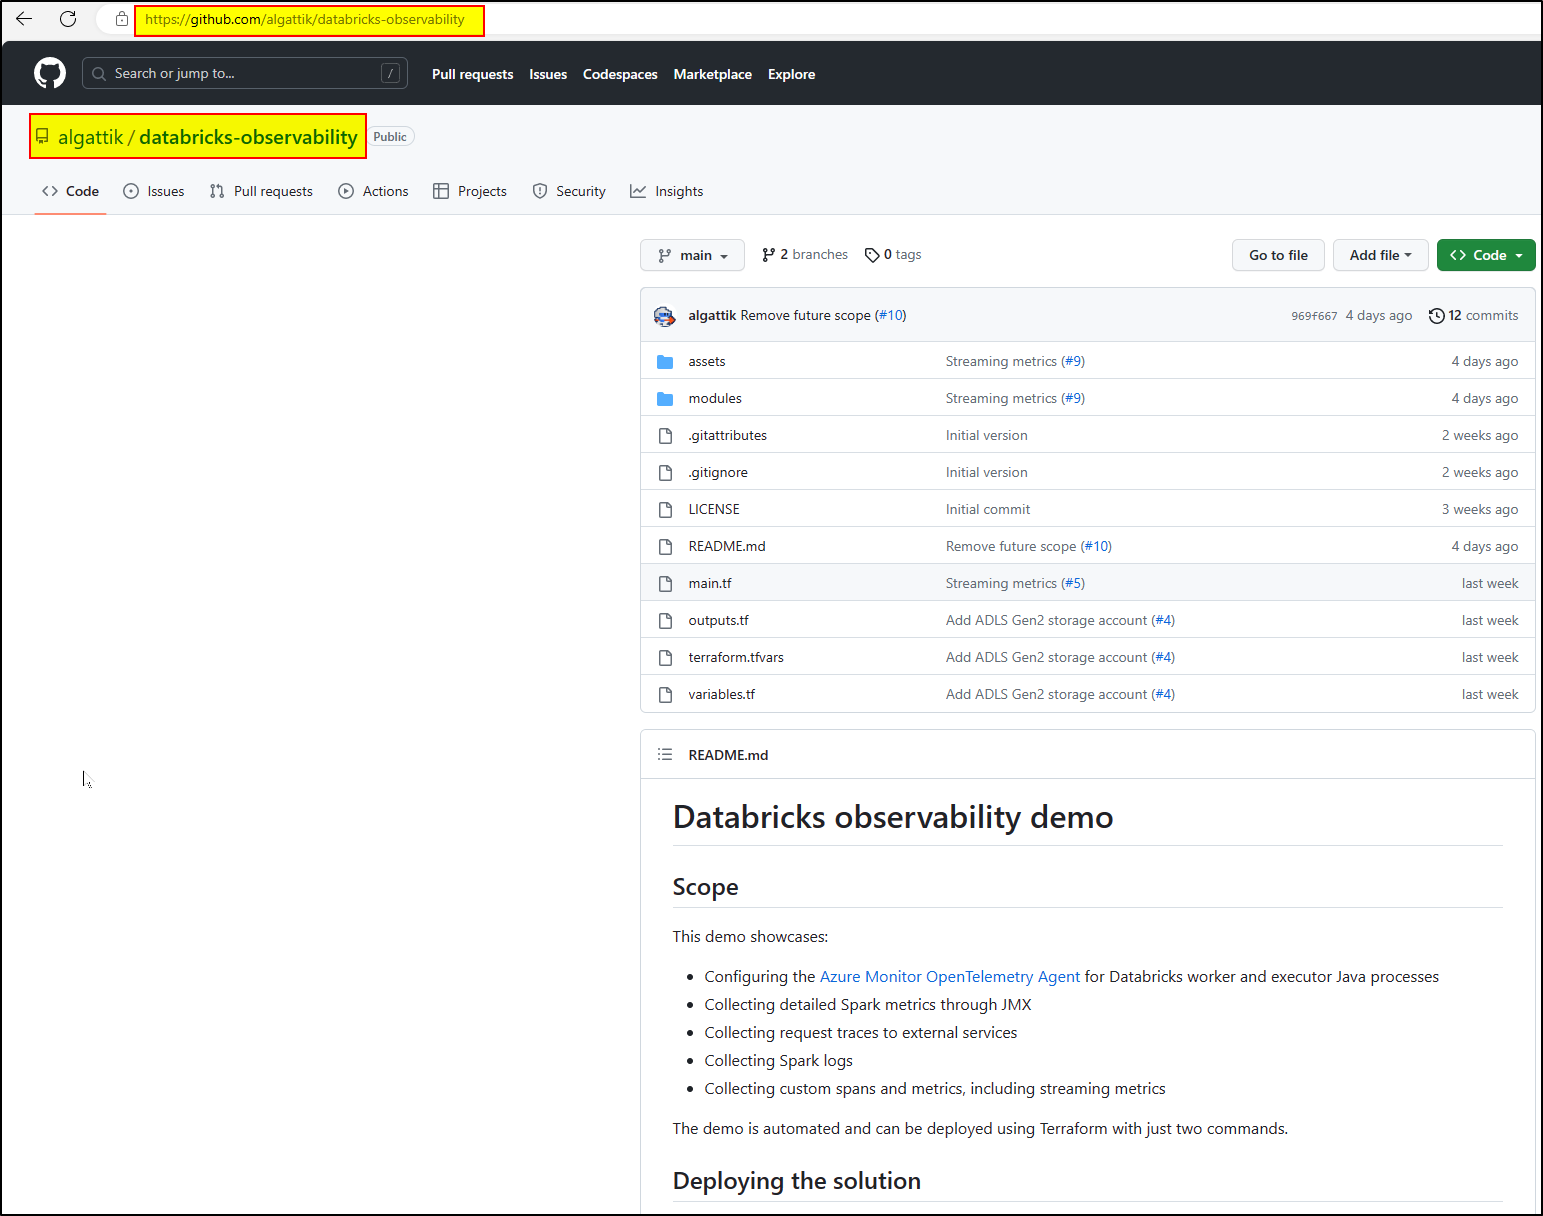This screenshot has height=1216, width=1543.
Task: Open Azure Monitor OpenTelemetry Agent link
Action: tap(950, 976)
